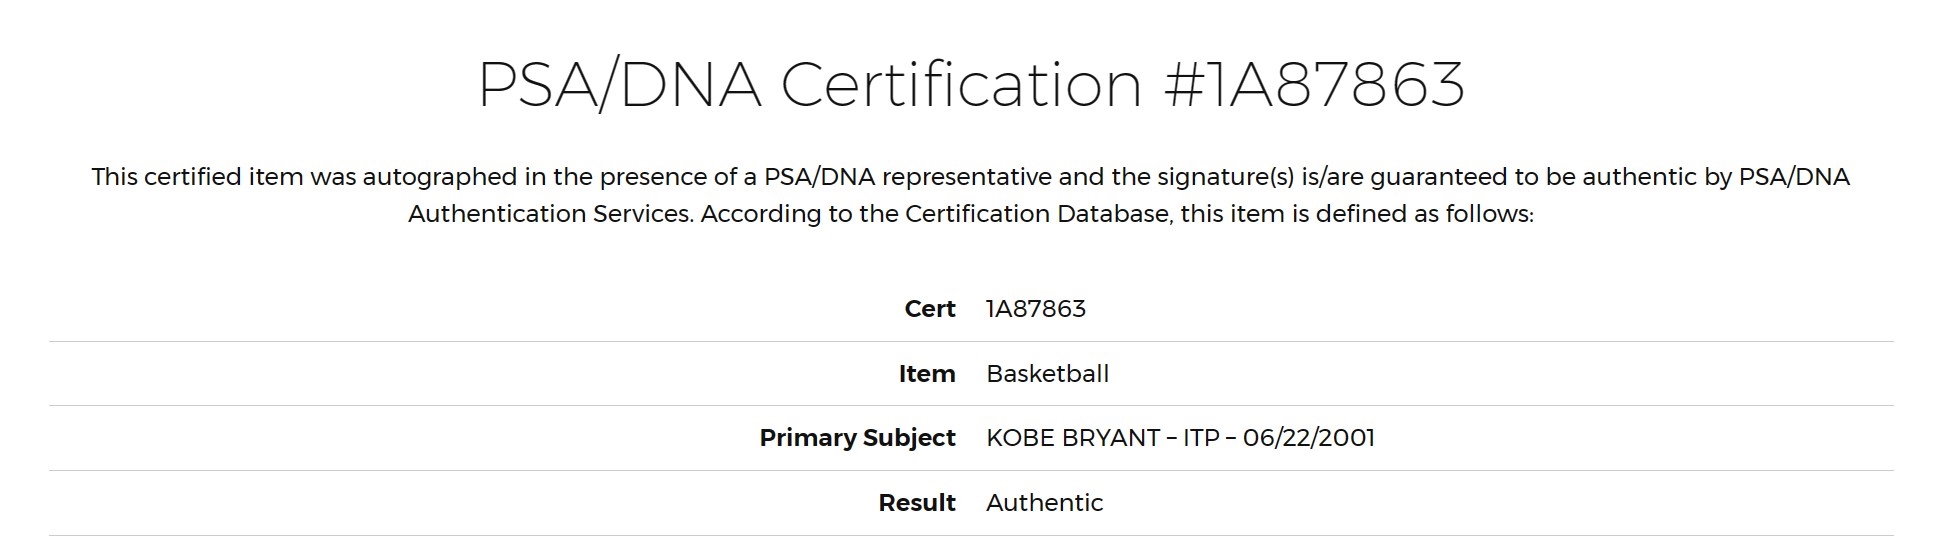Click the text "Authentication Services" in description

[x=550, y=214]
